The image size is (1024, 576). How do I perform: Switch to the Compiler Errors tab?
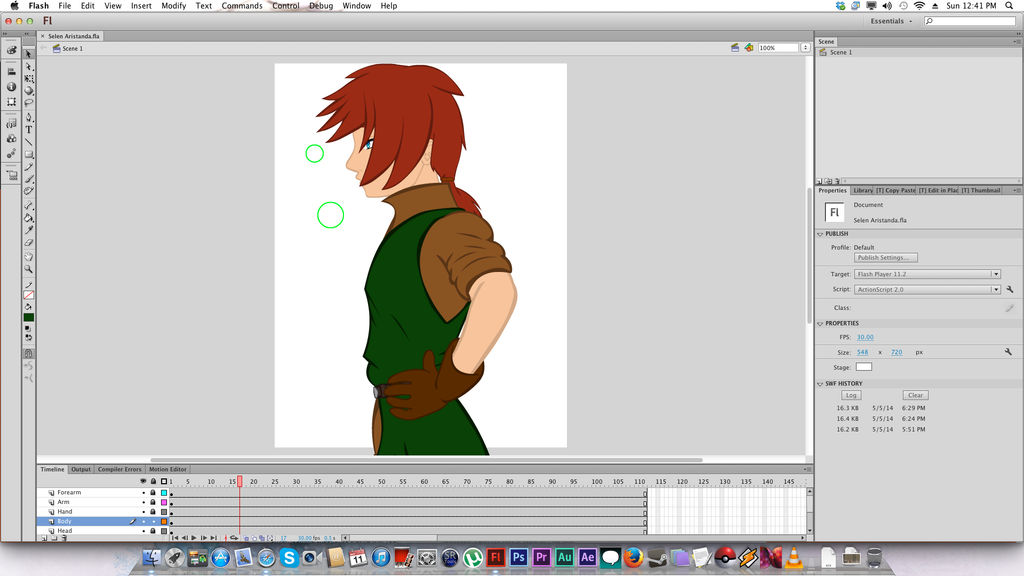point(119,469)
